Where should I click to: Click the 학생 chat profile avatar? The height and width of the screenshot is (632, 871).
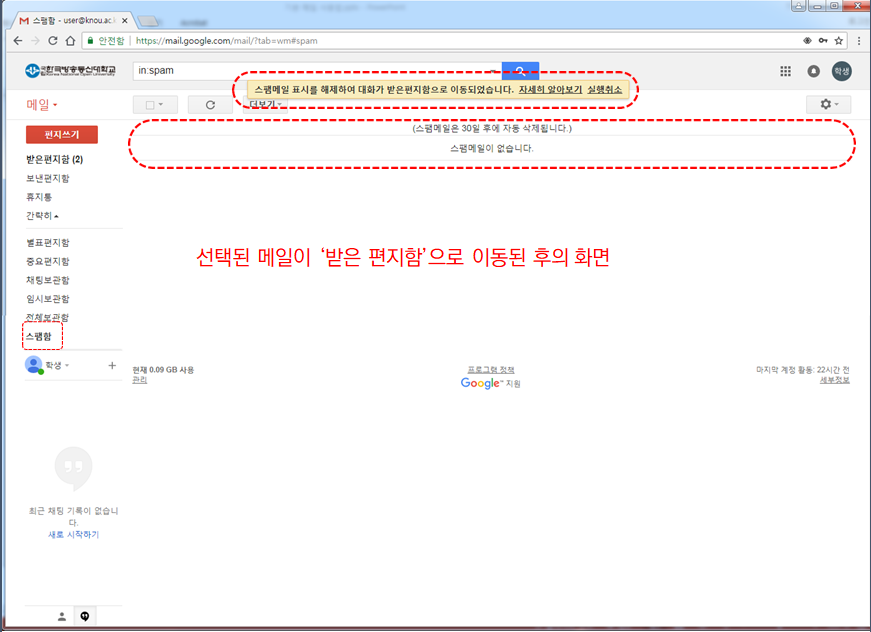tap(34, 365)
